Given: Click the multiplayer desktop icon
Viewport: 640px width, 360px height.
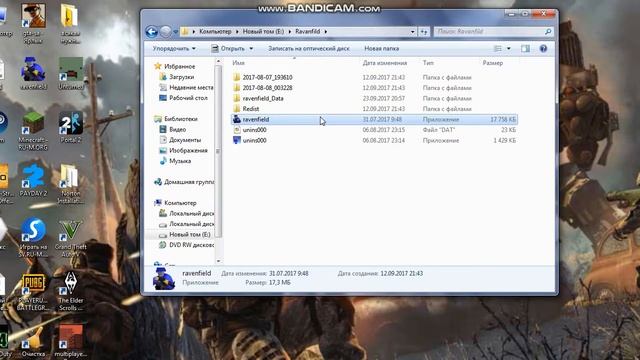Looking at the screenshot, I should click(x=71, y=341).
